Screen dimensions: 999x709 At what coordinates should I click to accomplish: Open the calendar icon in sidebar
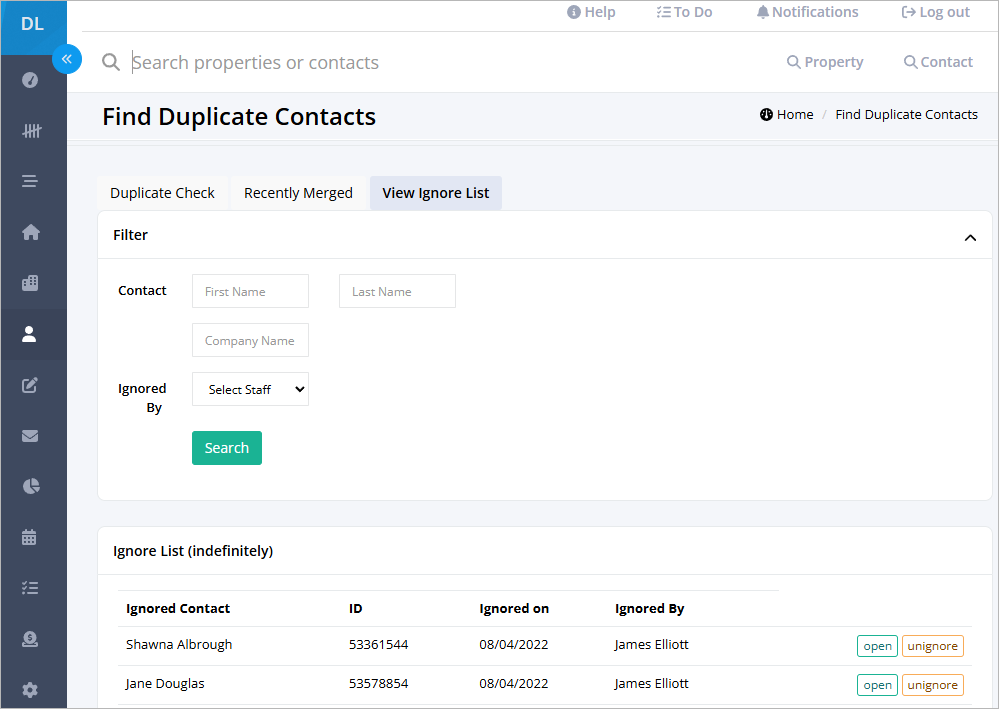[x=29, y=537]
